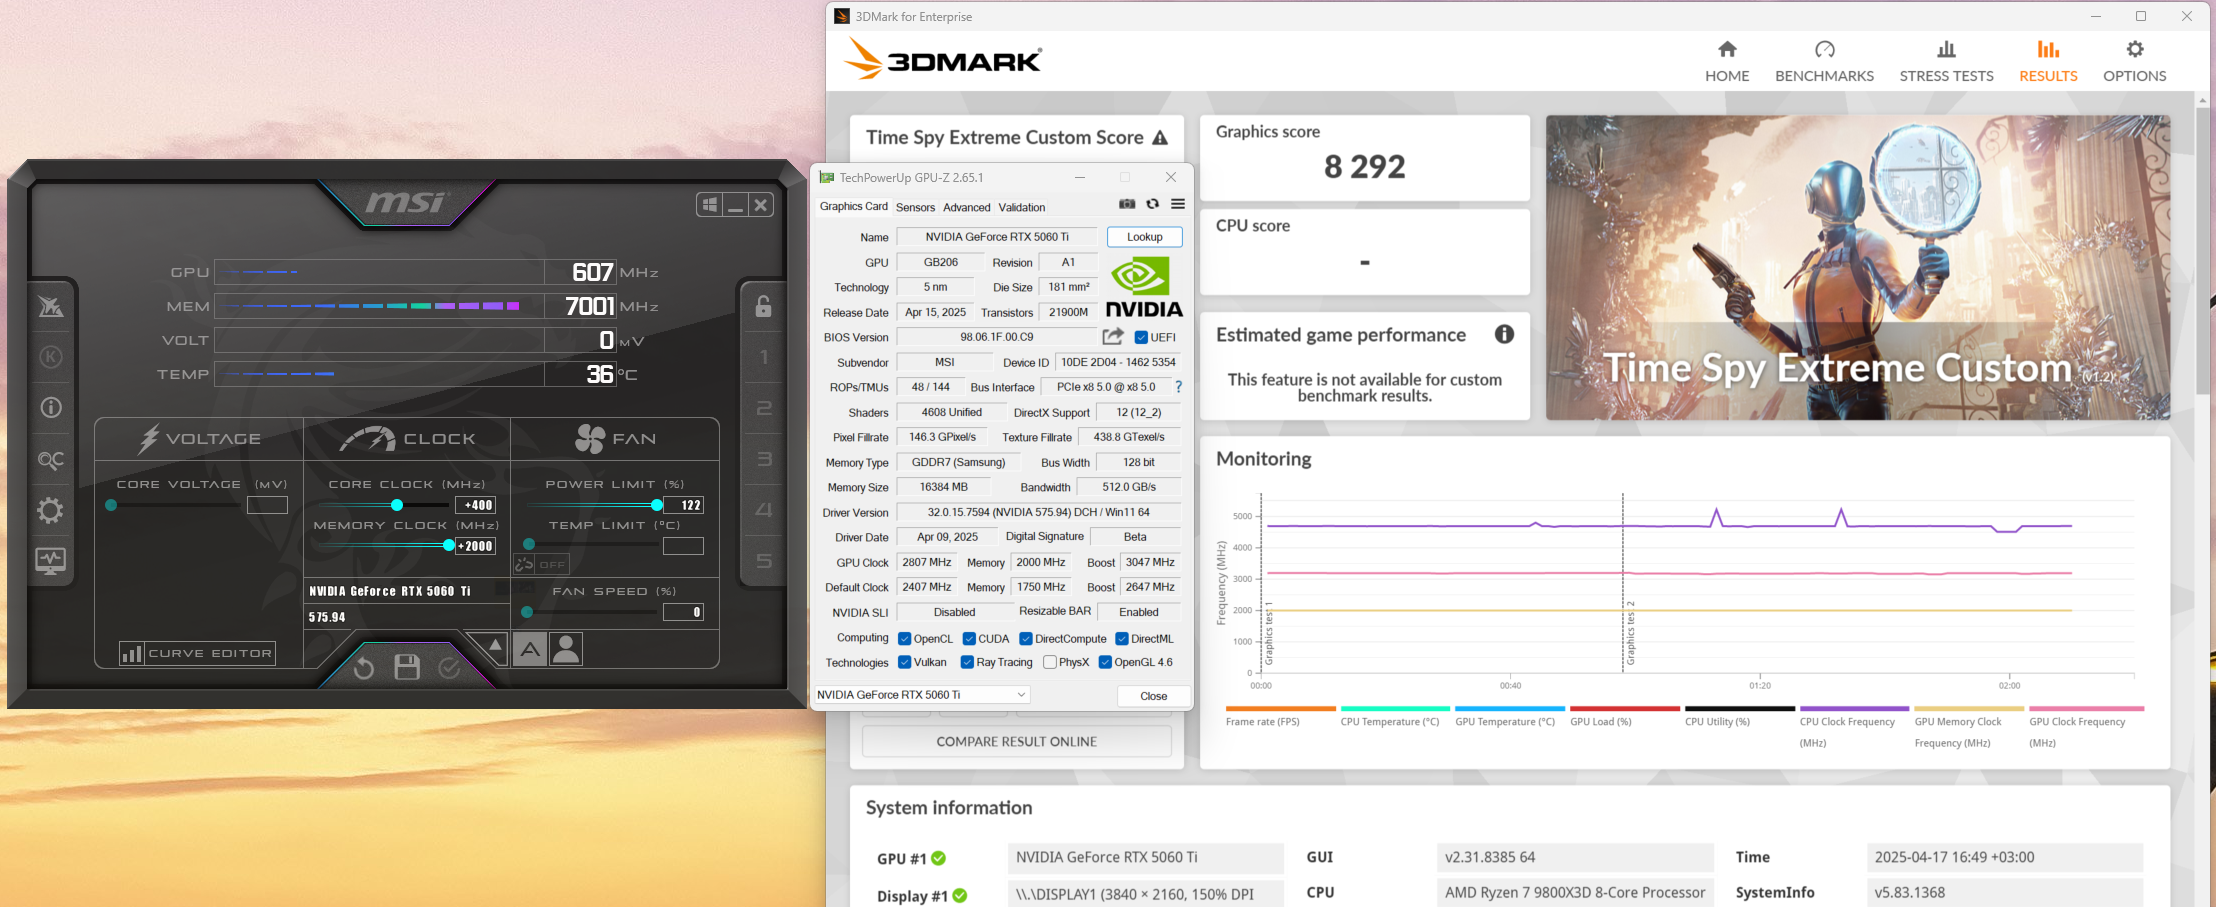Open Afterburner Curve Editor
The width and height of the screenshot is (2216, 907).
point(197,653)
